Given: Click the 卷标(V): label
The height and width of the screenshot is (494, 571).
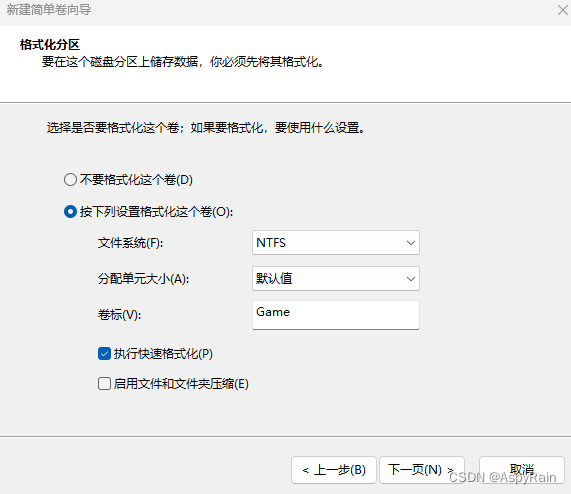Looking at the screenshot, I should point(119,315).
